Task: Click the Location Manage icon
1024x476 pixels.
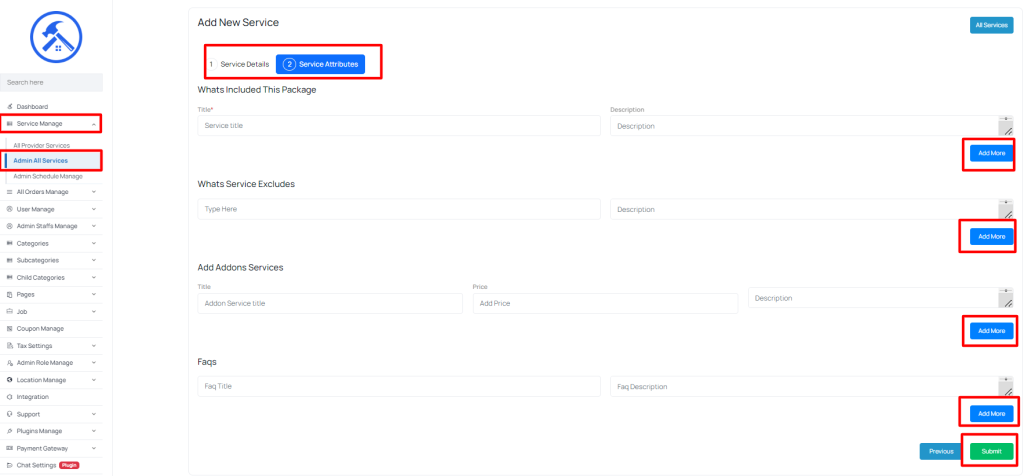Action: tap(9, 380)
